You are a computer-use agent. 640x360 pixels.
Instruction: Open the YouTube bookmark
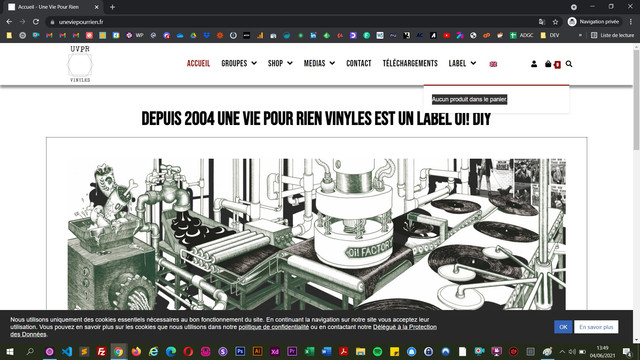click(x=447, y=36)
